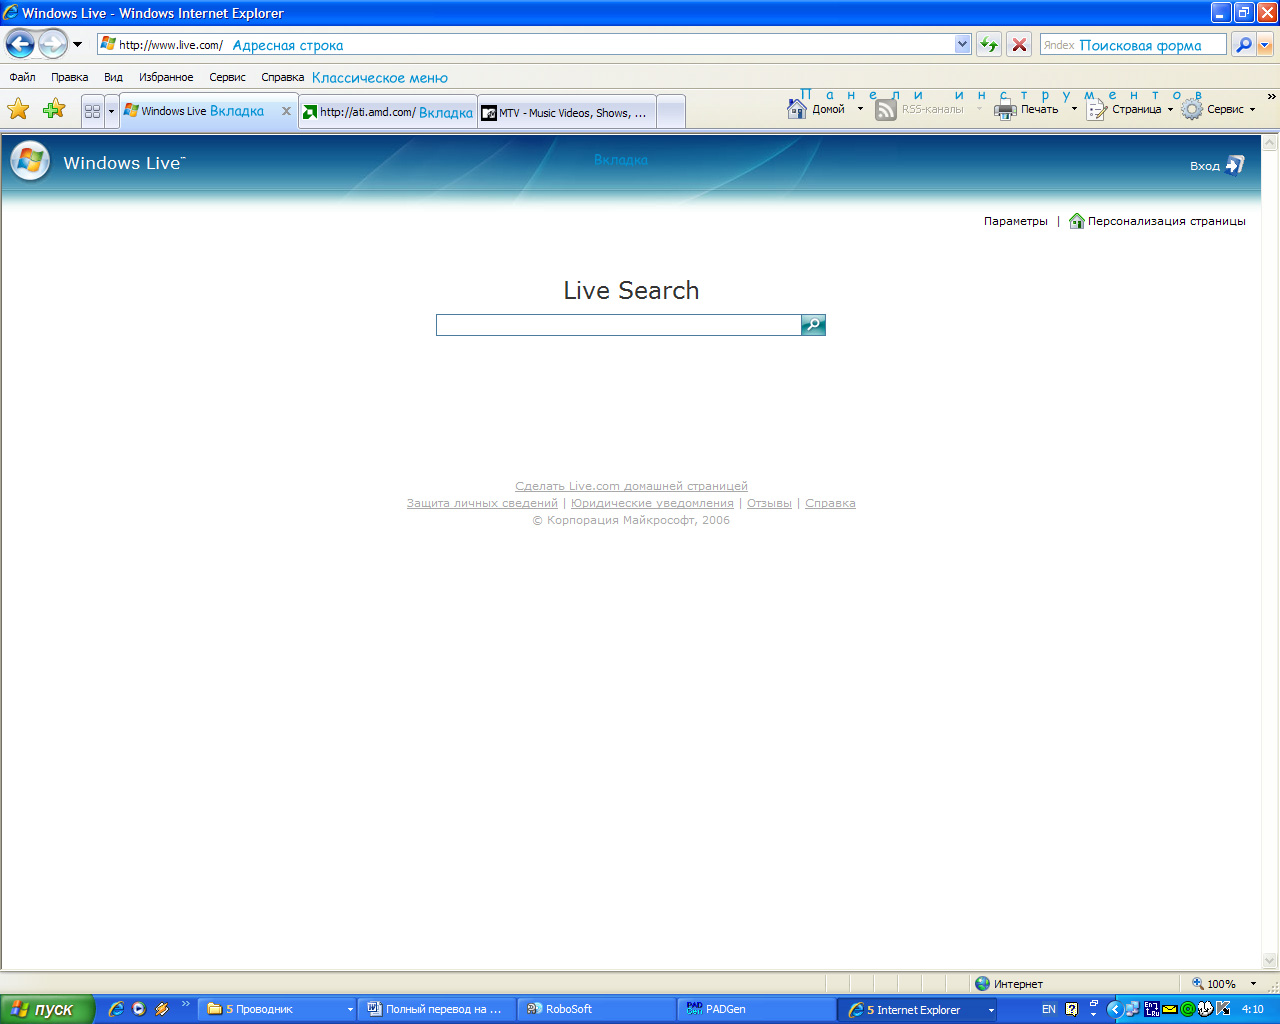1280x1024 pixels.
Task: Launch Windows Media Player from Quick Launch
Action: (139, 1009)
